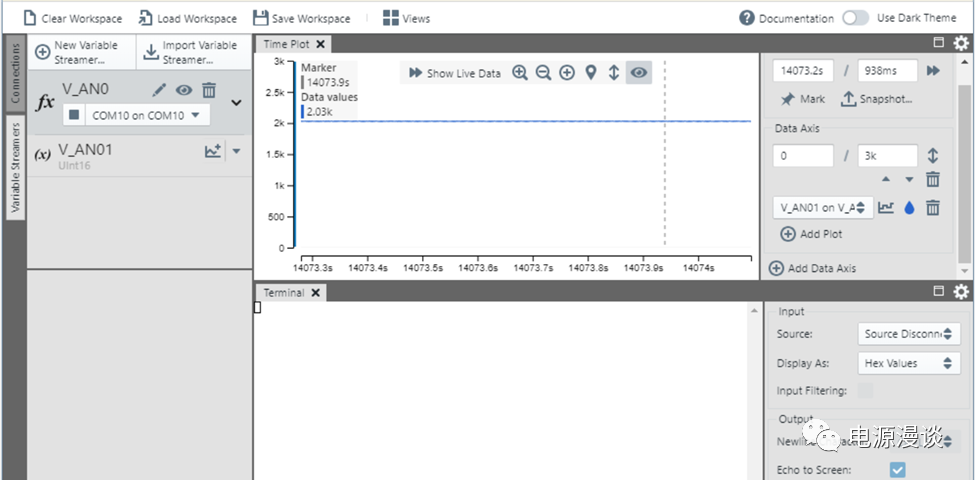
Task: Click Show Live Data button
Action: coord(455,73)
